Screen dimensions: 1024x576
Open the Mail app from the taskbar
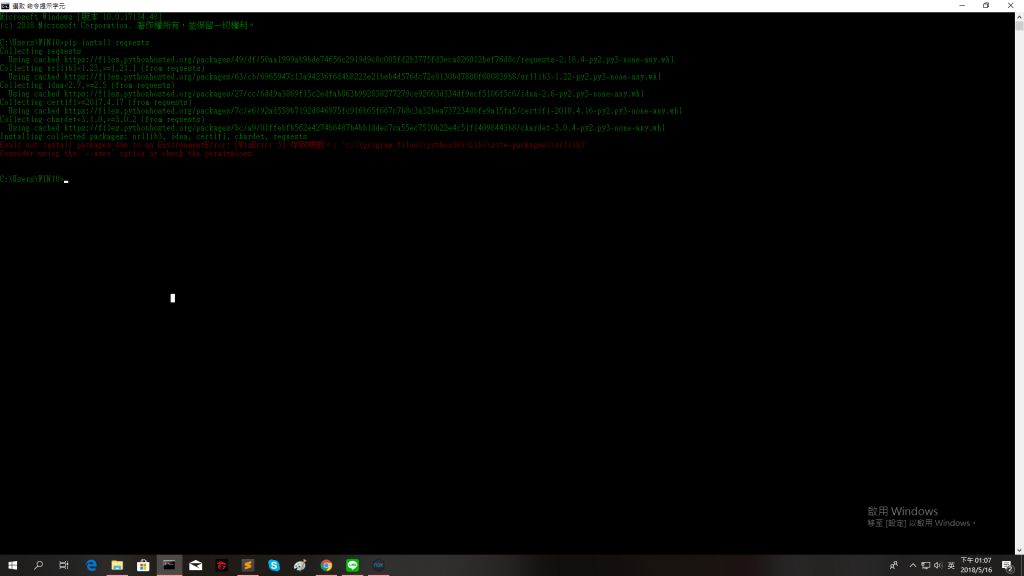pos(195,566)
